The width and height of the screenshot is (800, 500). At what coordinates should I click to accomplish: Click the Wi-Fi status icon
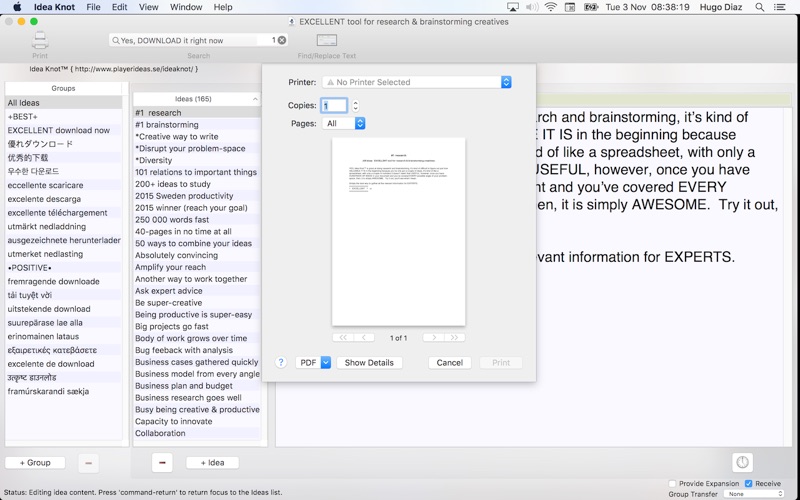(x=551, y=7)
